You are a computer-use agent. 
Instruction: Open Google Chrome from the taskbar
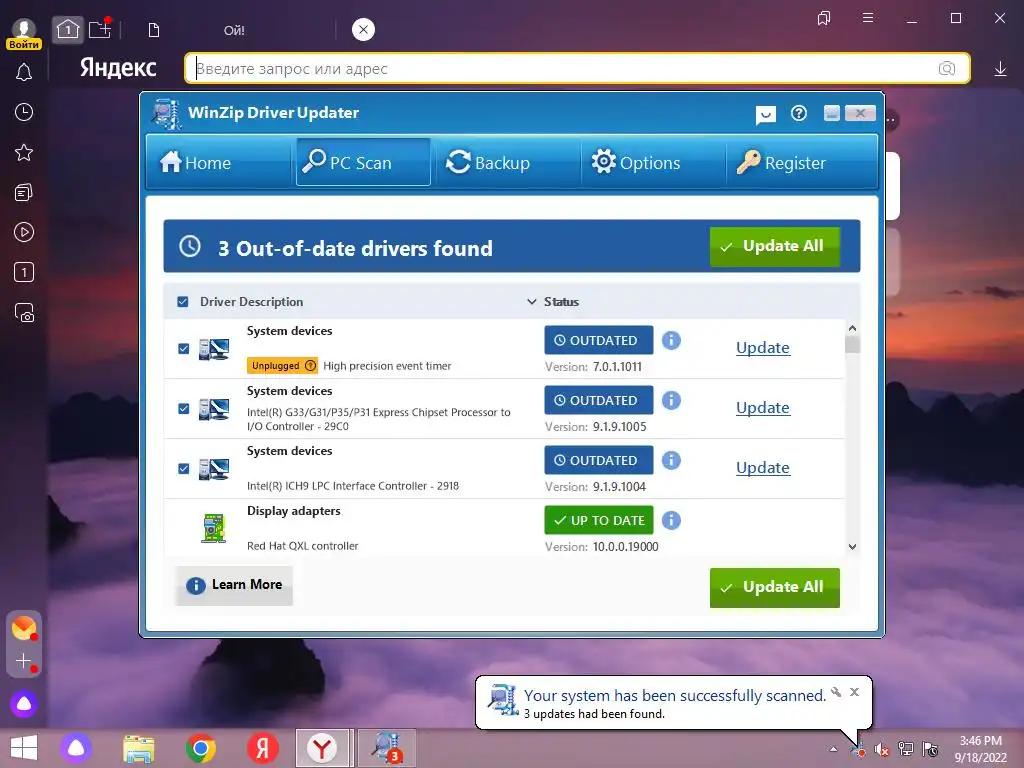point(200,748)
